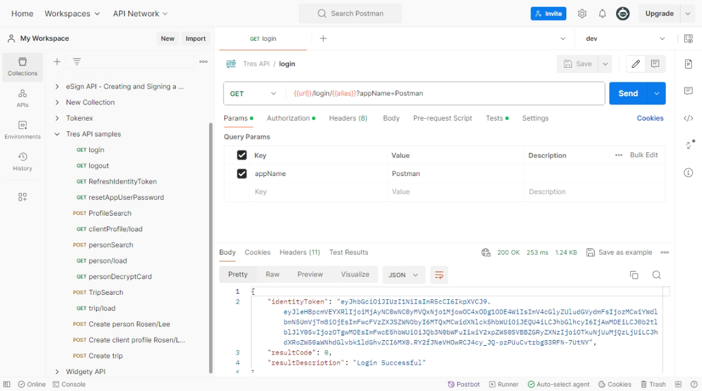The image size is (702, 391).
Task: Toggle the select-all params checkbox
Action: point(242,155)
